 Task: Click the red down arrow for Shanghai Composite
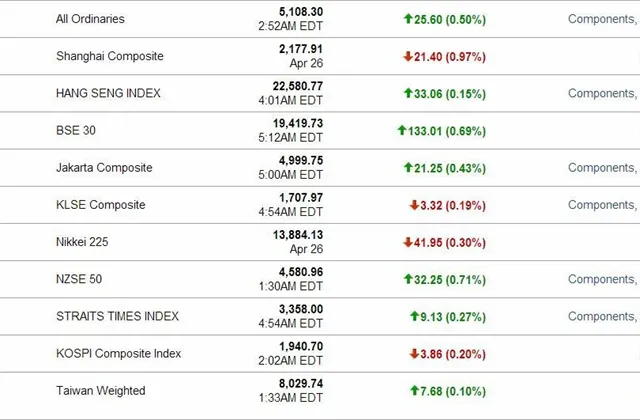click(x=408, y=56)
